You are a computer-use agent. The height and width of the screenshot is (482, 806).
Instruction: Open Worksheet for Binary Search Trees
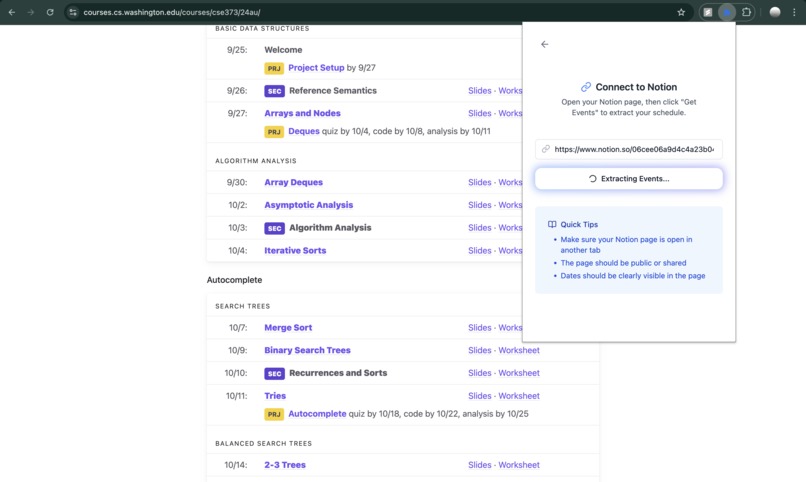(x=519, y=350)
